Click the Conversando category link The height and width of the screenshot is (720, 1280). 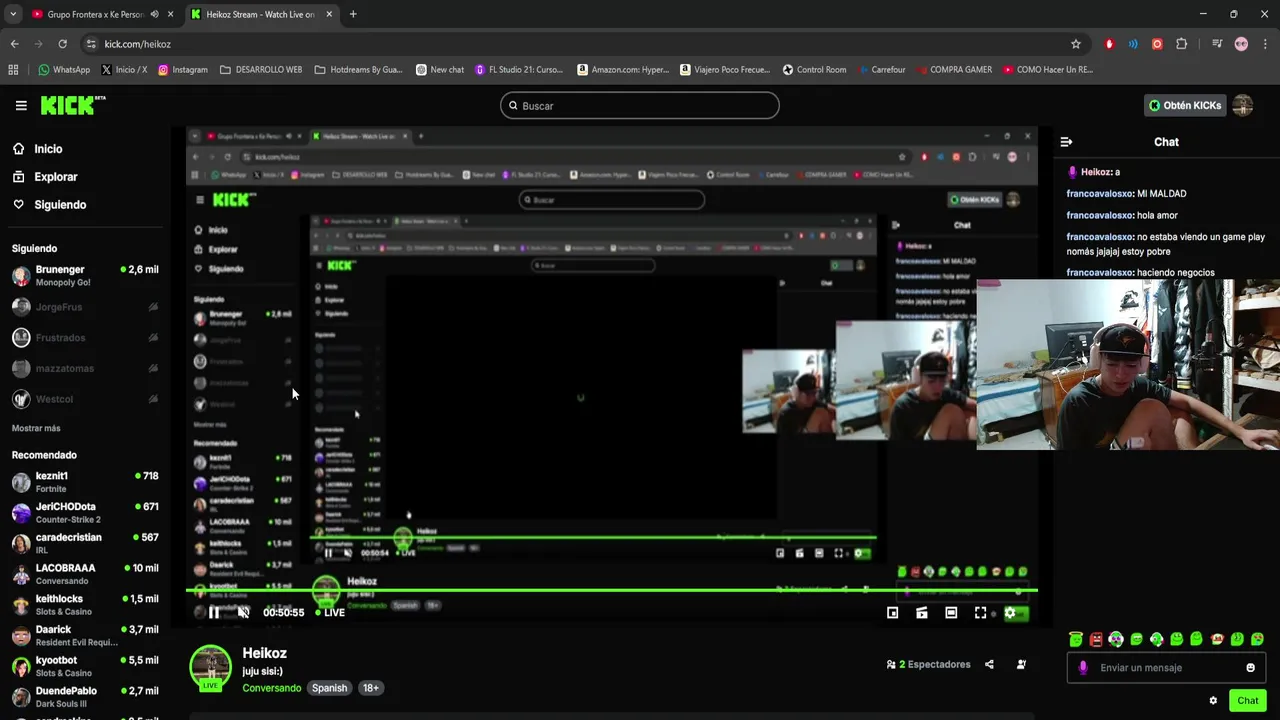[271, 688]
